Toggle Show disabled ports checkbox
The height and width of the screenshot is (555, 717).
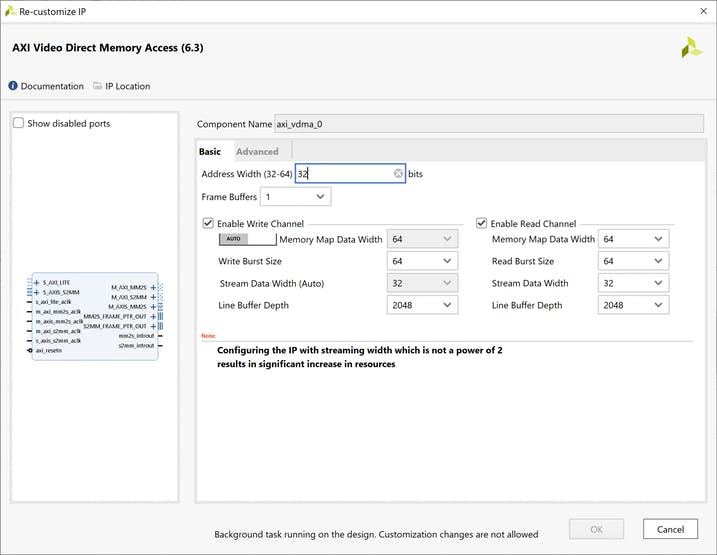(x=18, y=123)
